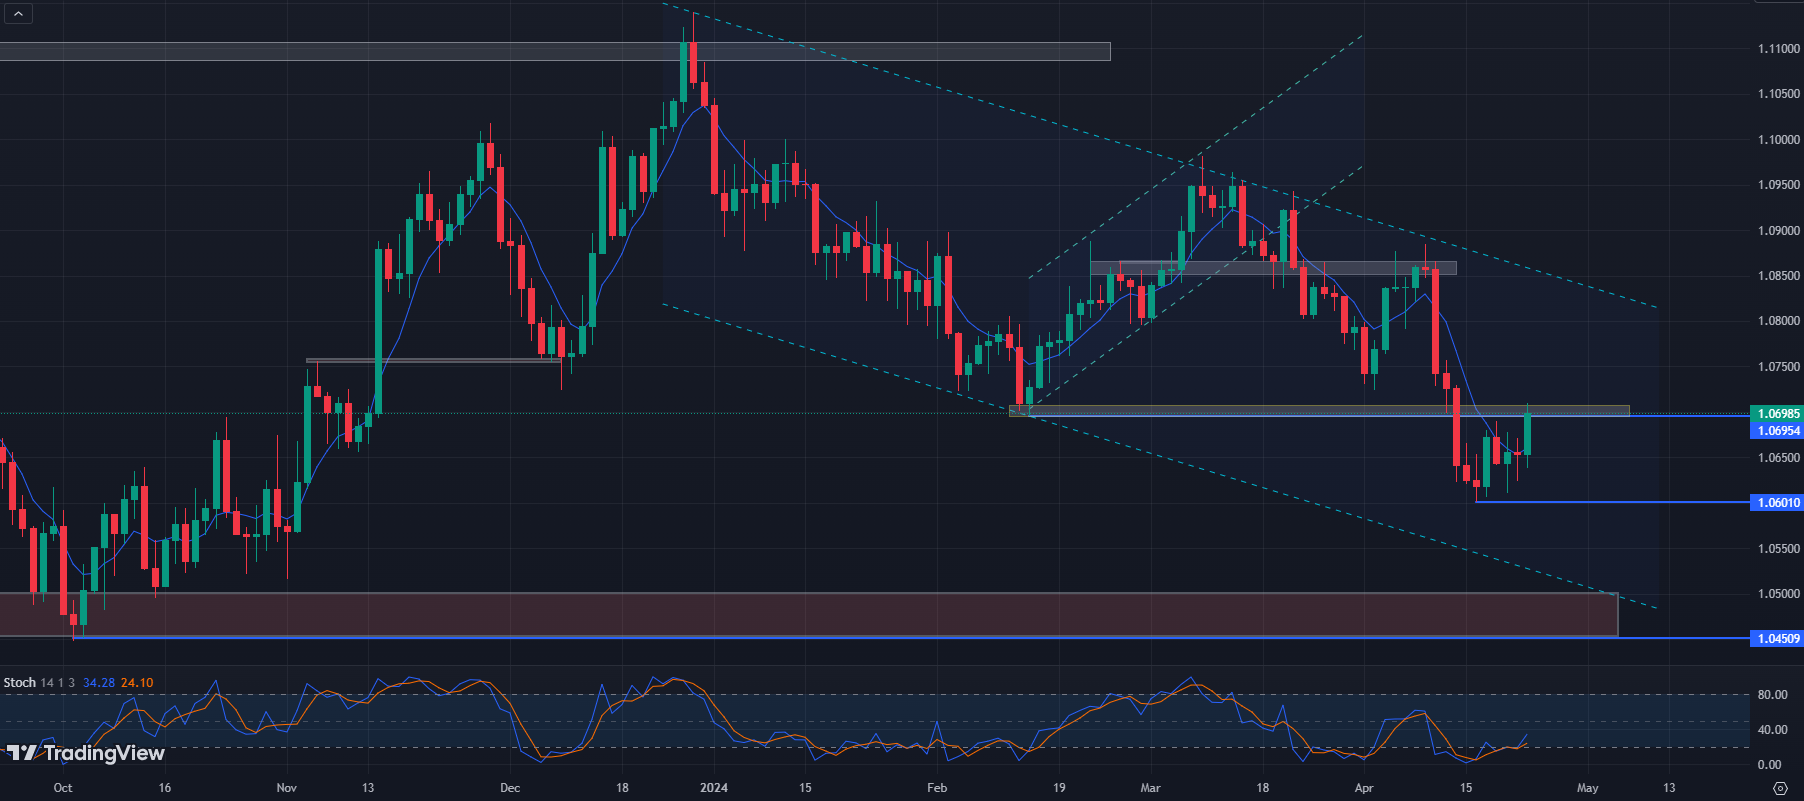
Task: Click the 2024 label on time axis
Action: click(714, 788)
